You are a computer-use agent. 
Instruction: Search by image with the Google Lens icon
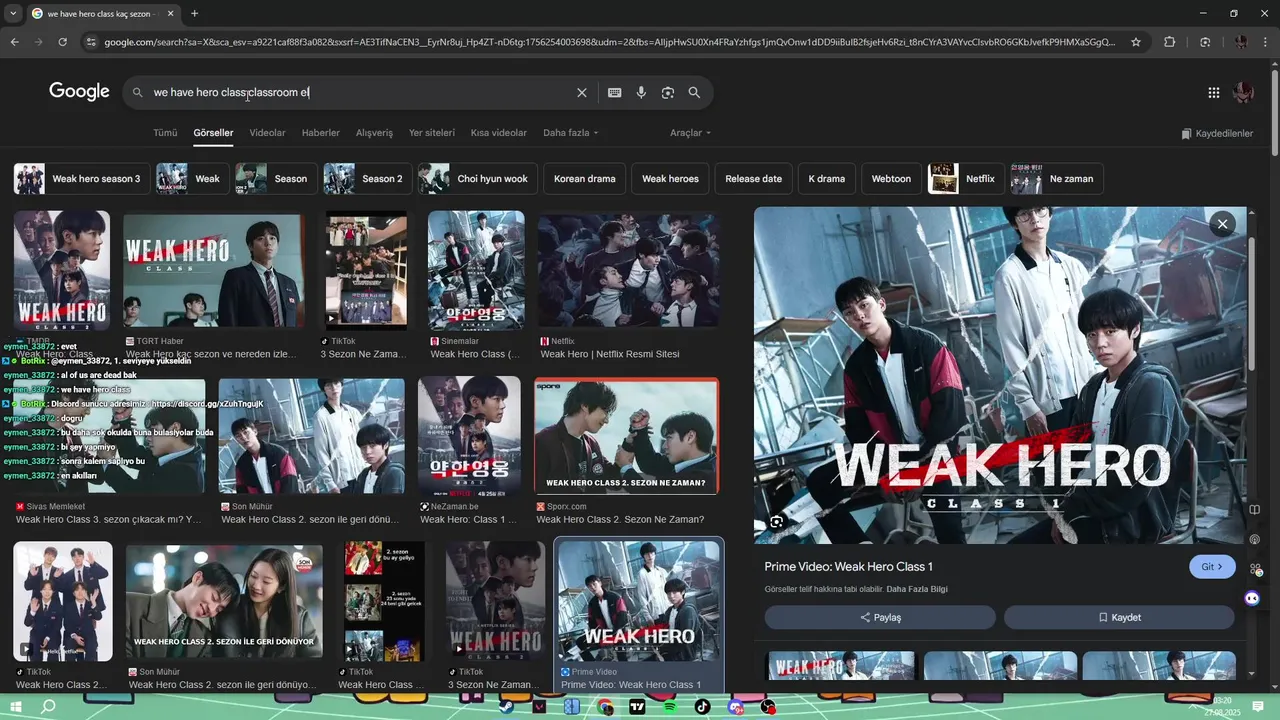click(667, 93)
